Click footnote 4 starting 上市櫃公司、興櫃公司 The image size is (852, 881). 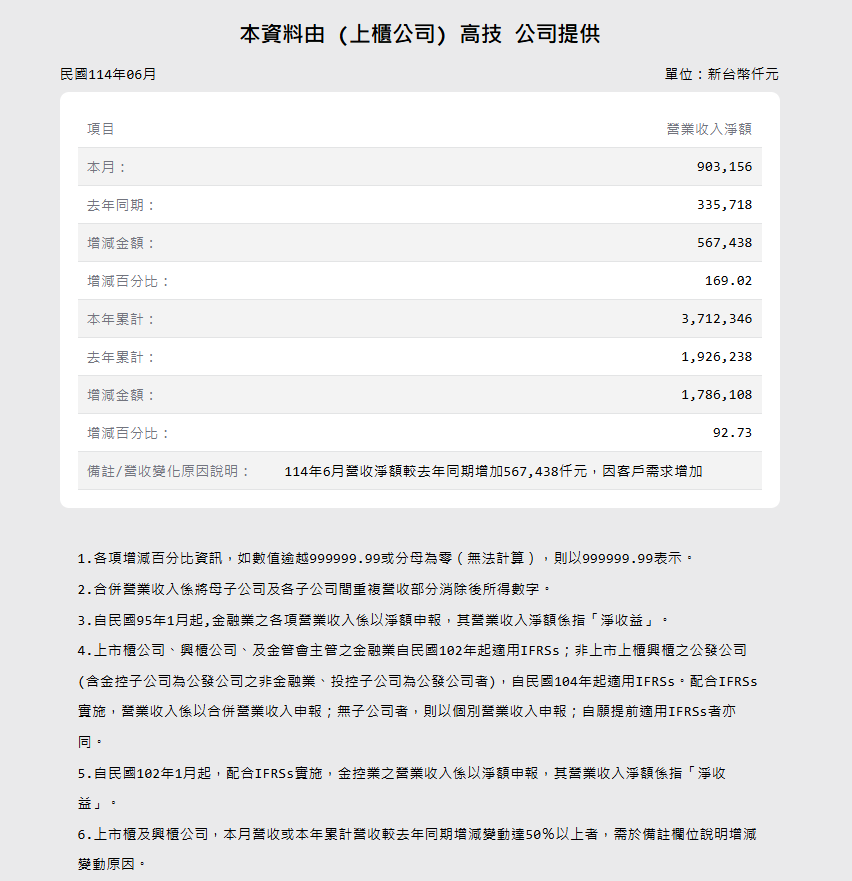(x=418, y=696)
